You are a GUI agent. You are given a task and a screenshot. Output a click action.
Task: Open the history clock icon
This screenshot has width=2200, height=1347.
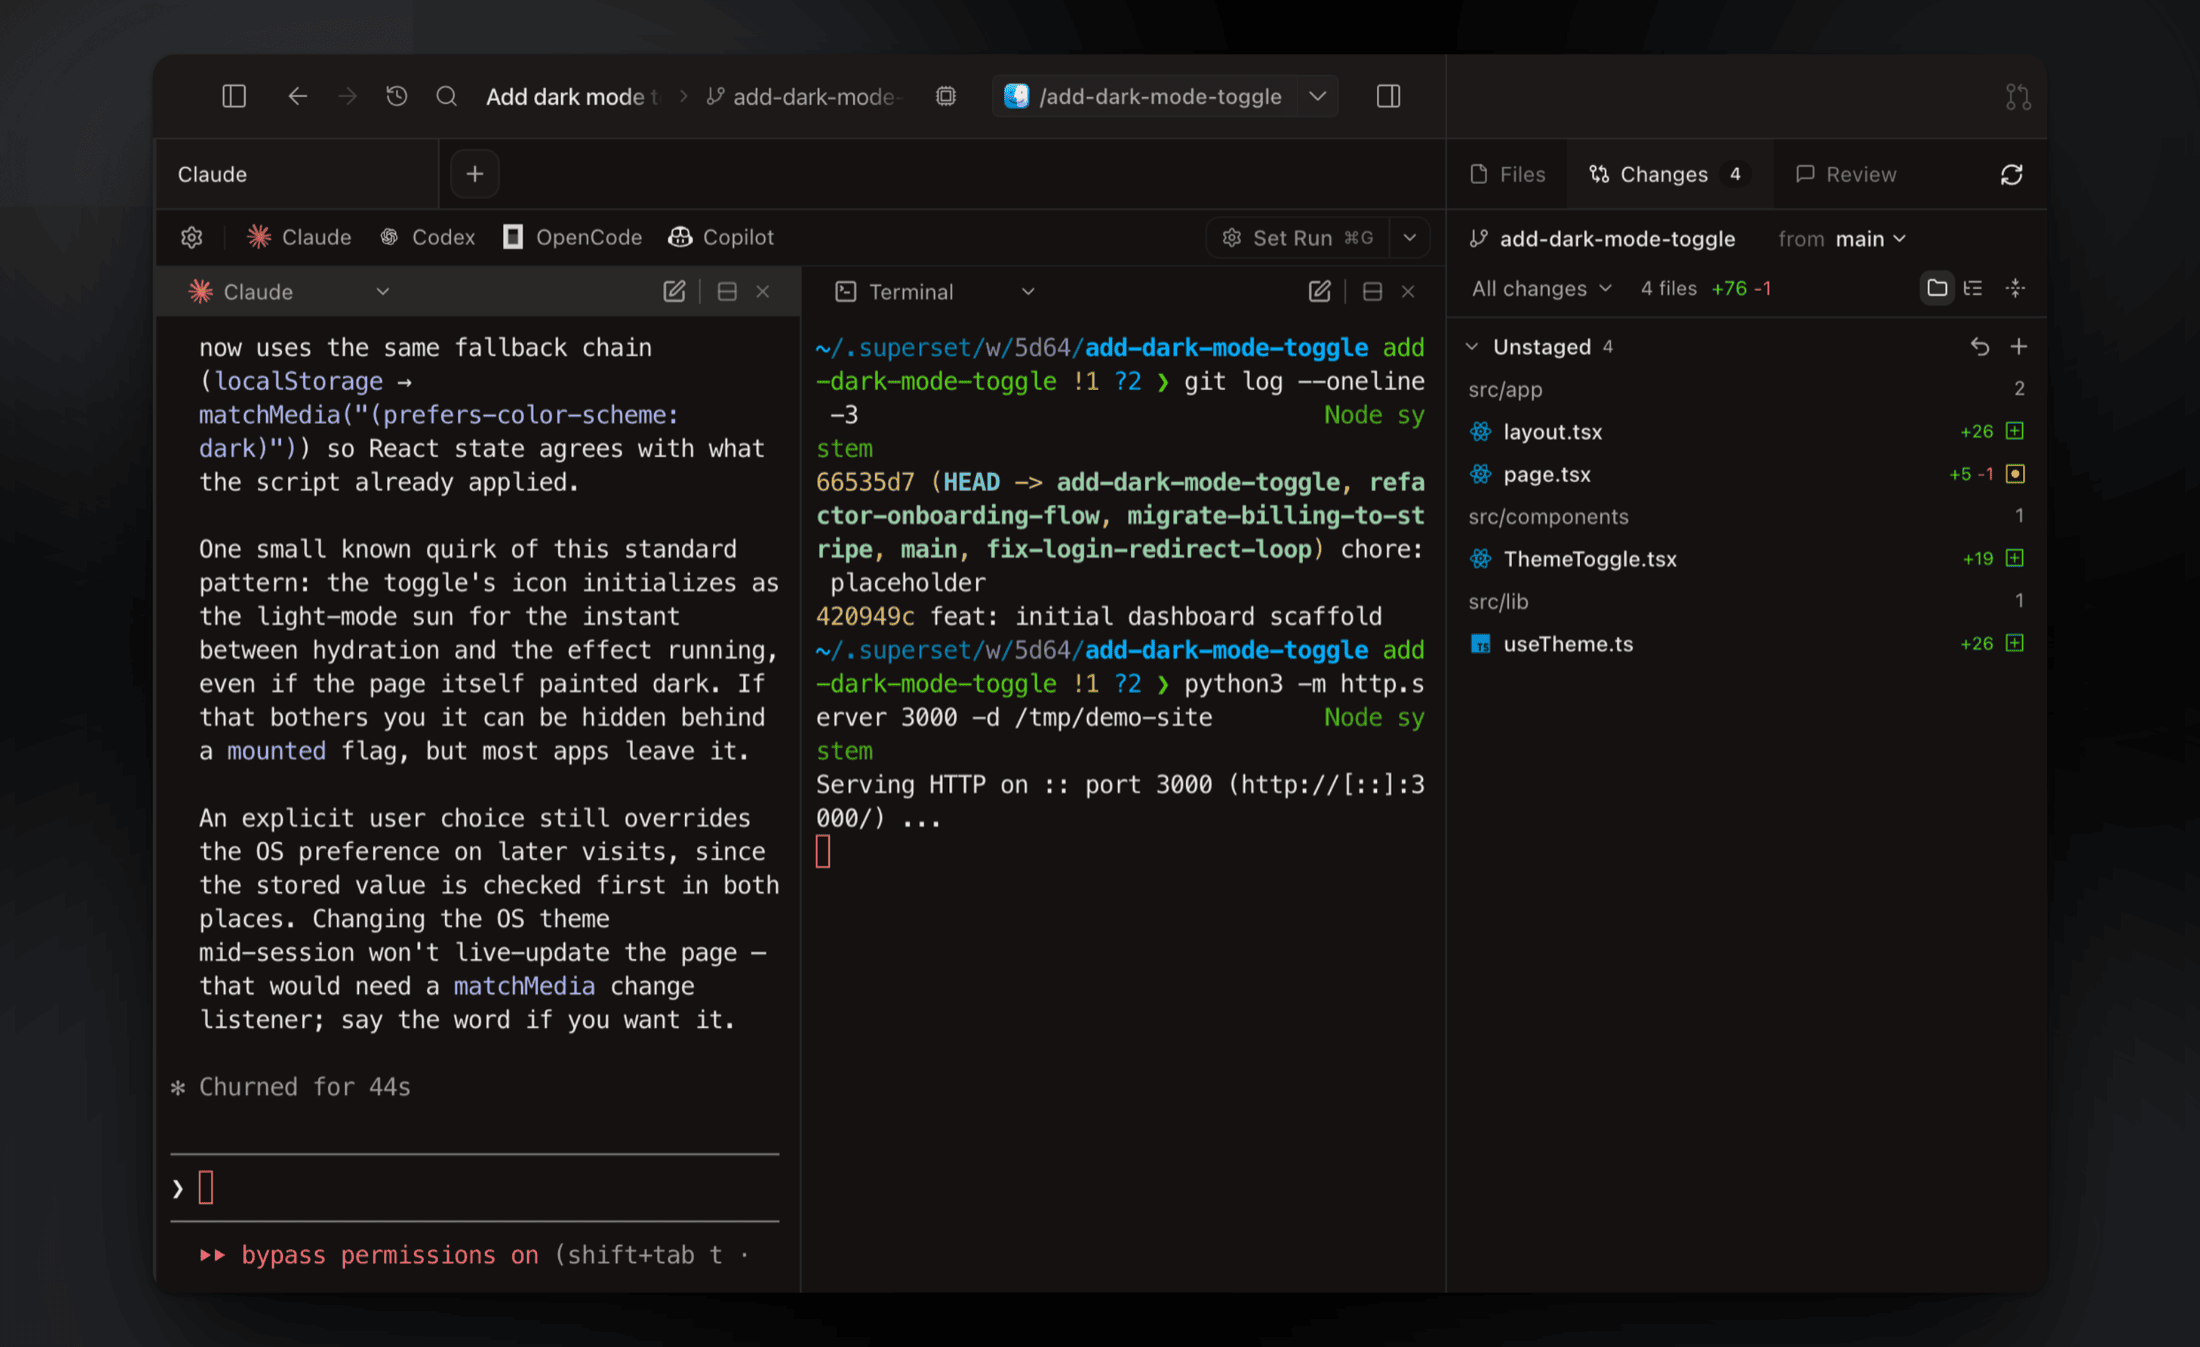(397, 96)
